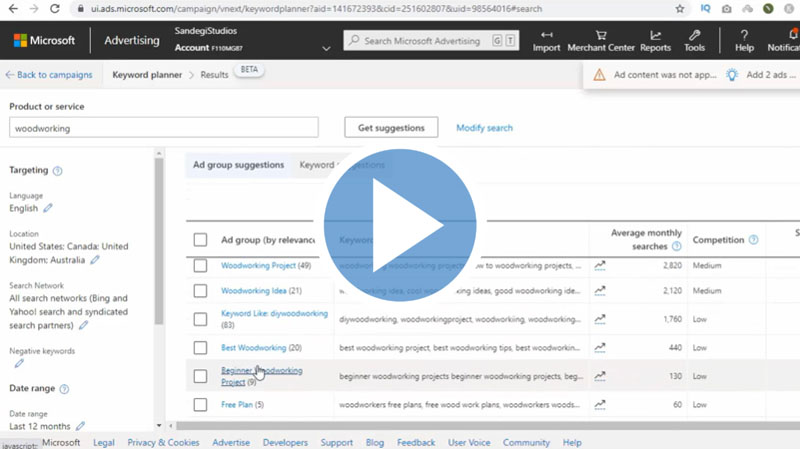Edit the Location targeting pencil
This screenshot has height=449, width=800.
point(95,260)
